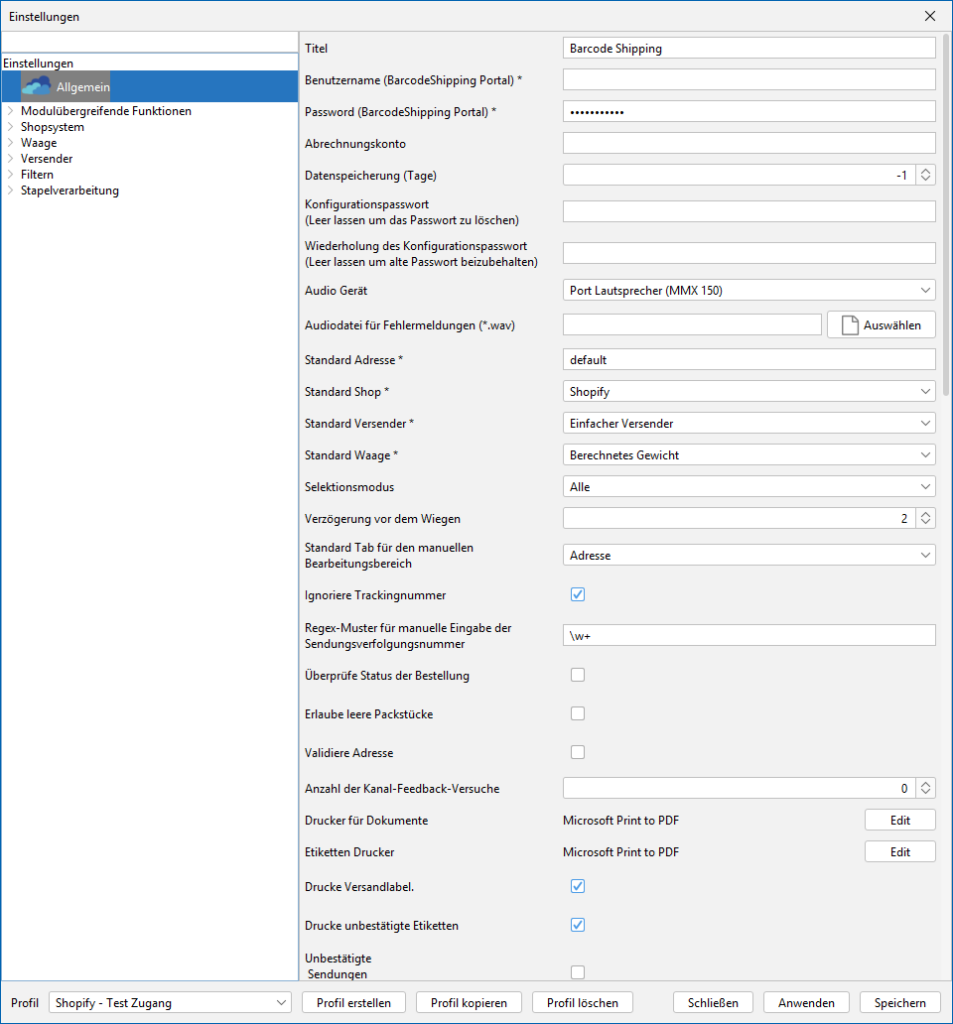The height and width of the screenshot is (1024, 953).
Task: Toggle Erlaube leere Packstücke checkbox
Action: [x=577, y=714]
